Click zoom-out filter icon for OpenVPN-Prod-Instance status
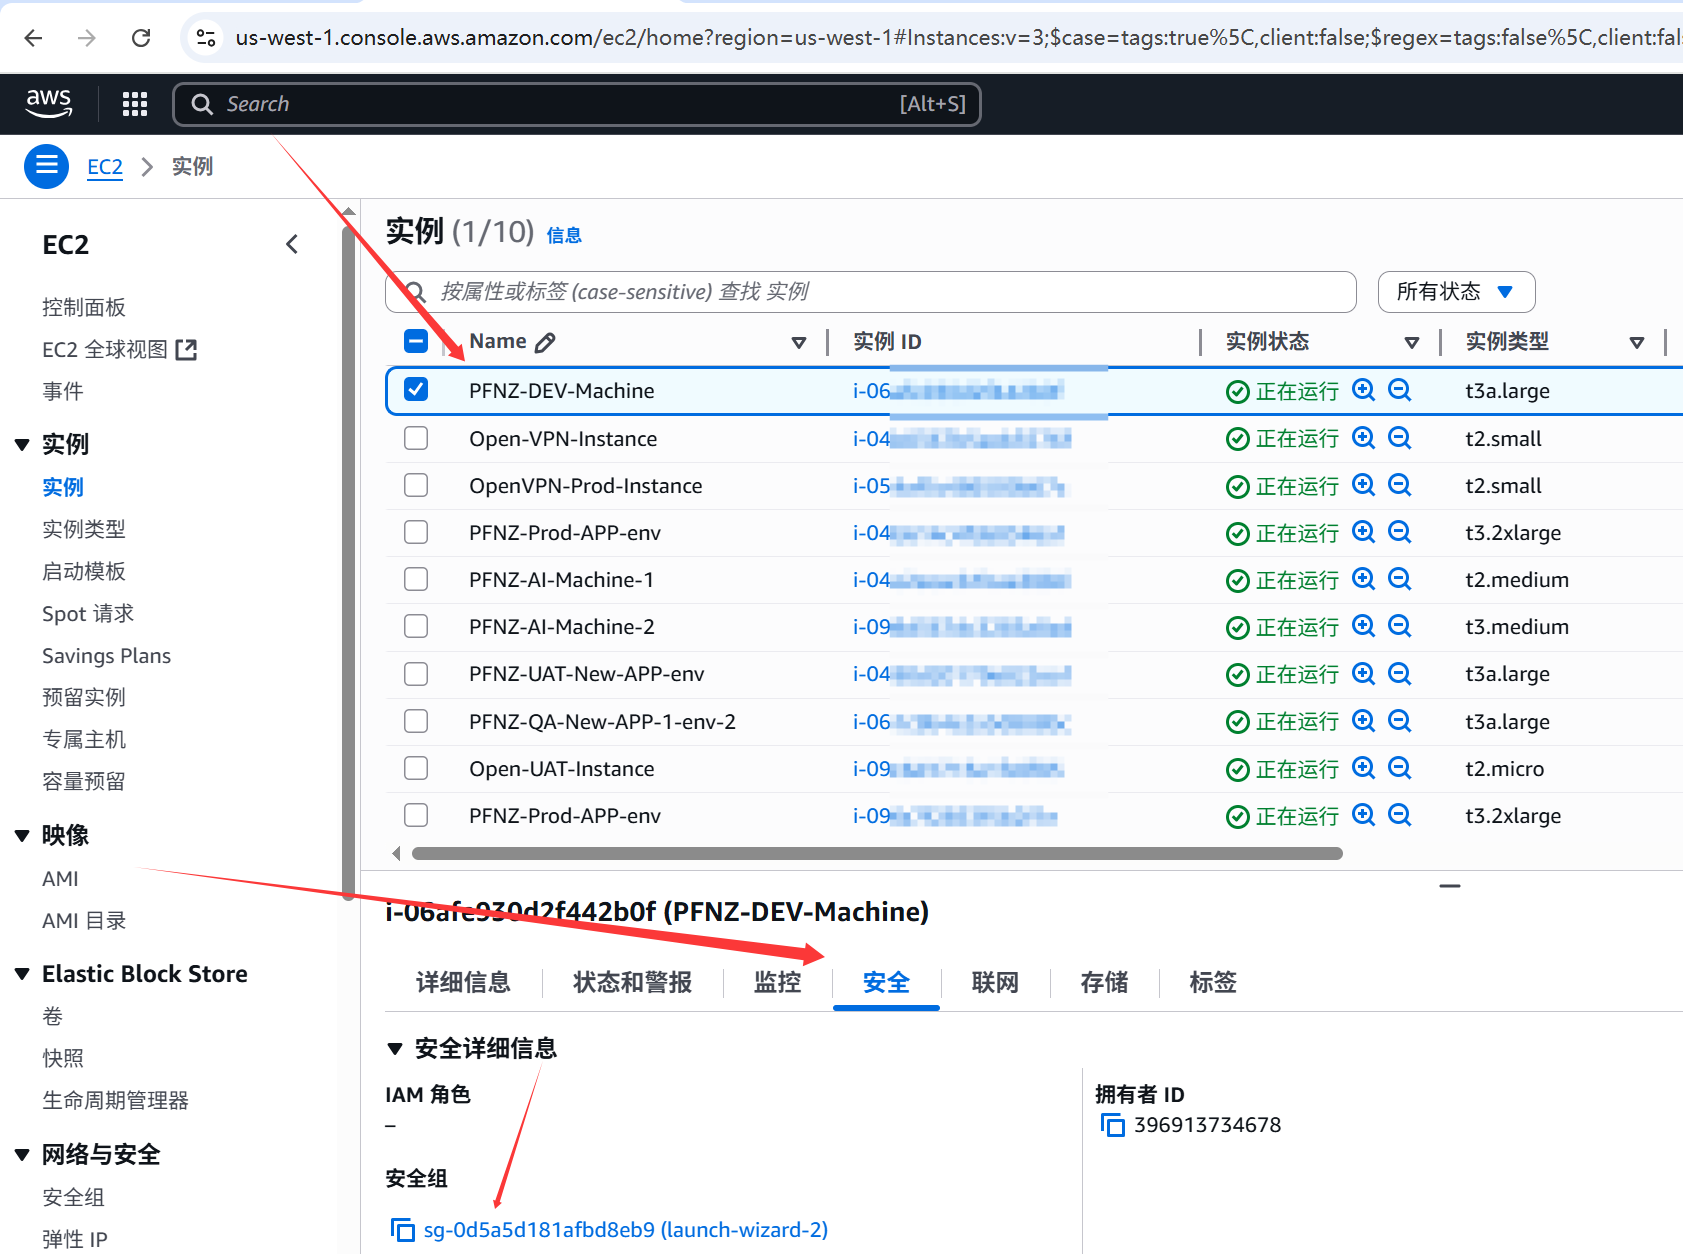The image size is (1683, 1254). coord(1400,485)
